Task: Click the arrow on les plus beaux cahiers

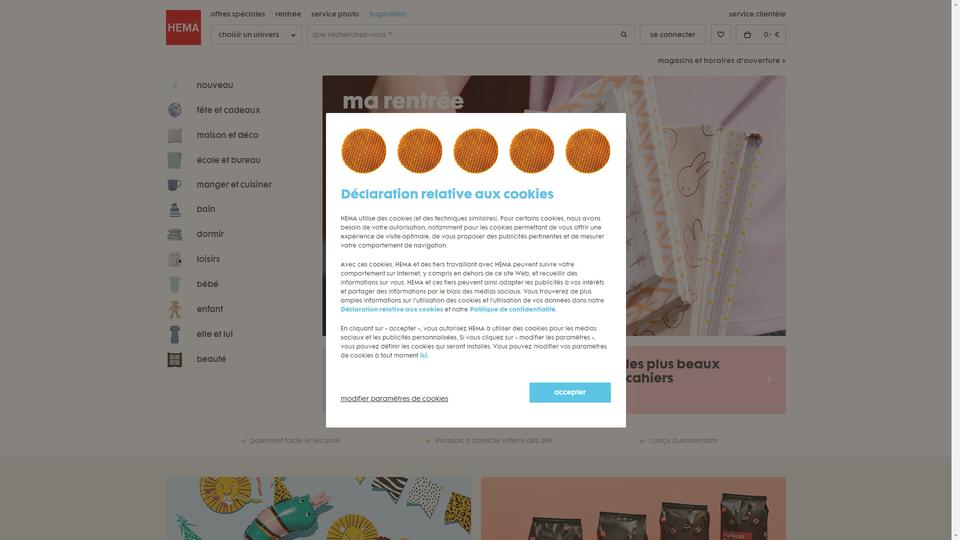Action: (770, 380)
